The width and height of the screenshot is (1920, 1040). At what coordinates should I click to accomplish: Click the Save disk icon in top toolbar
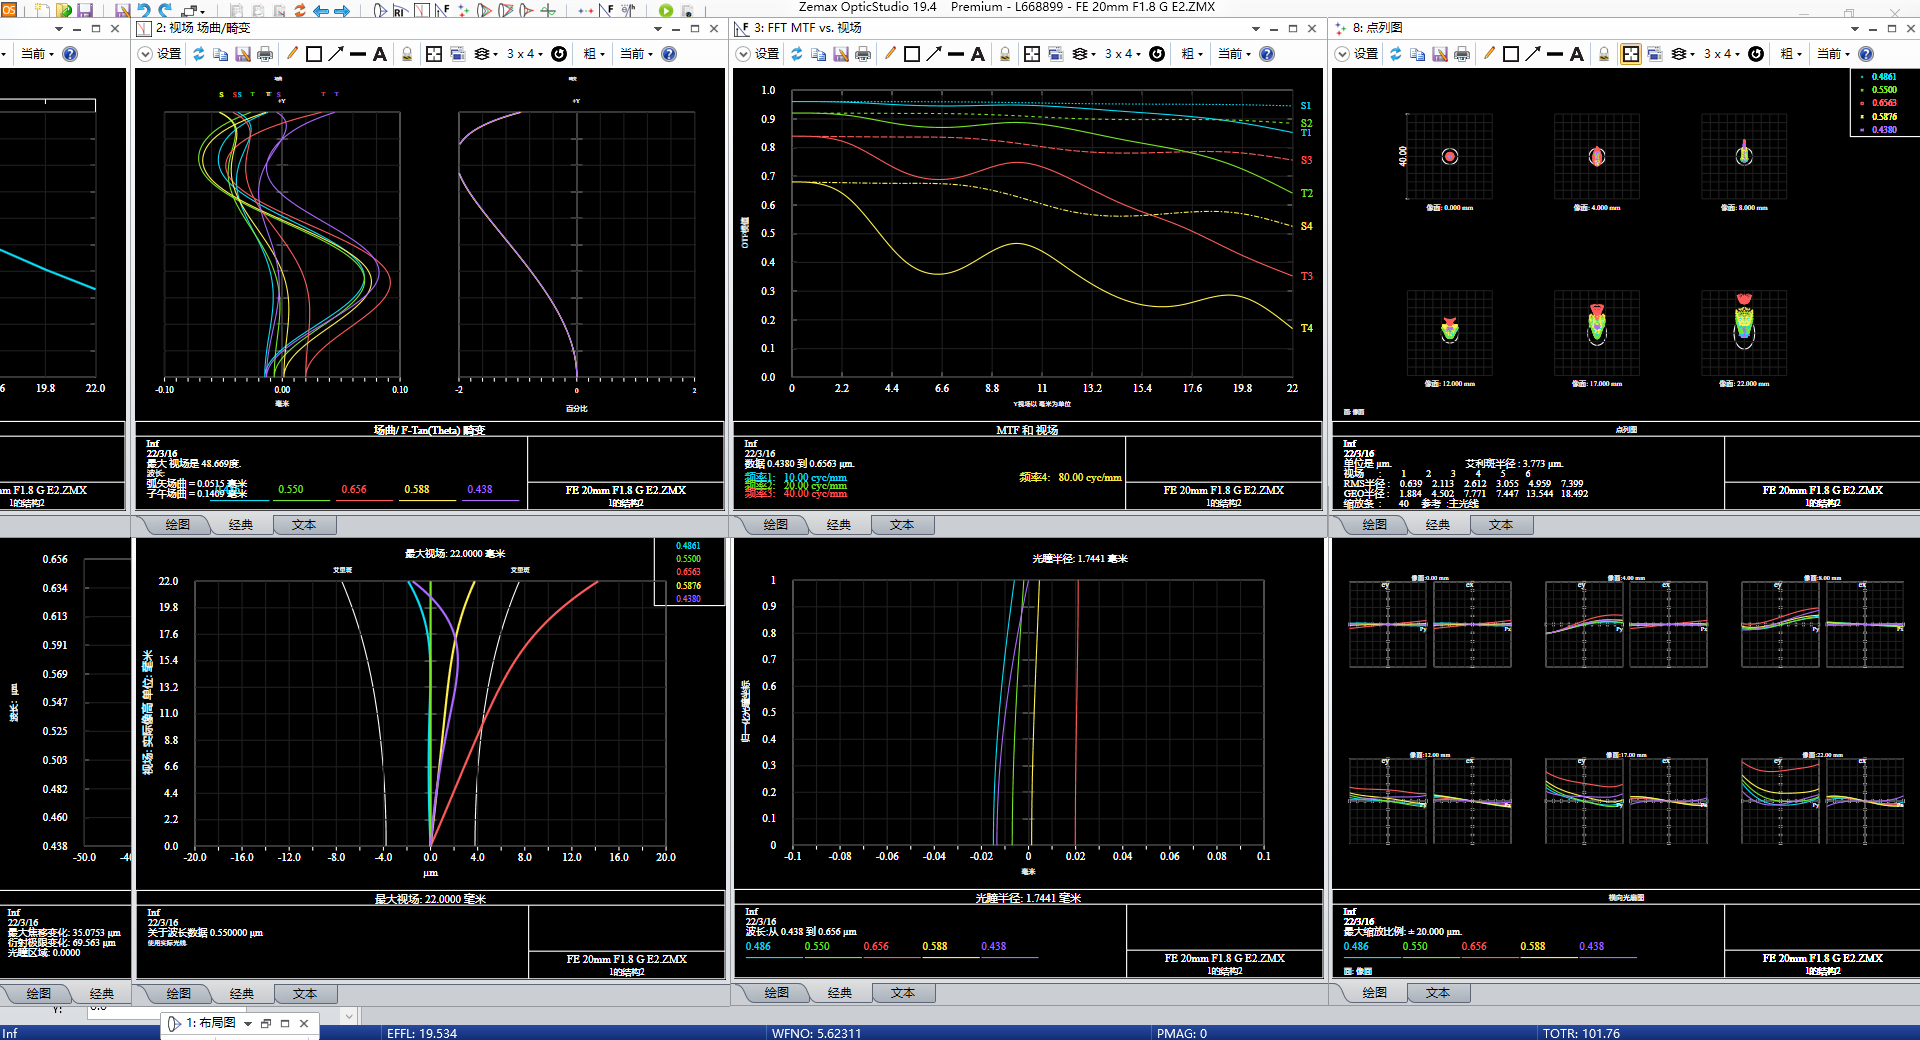point(85,10)
